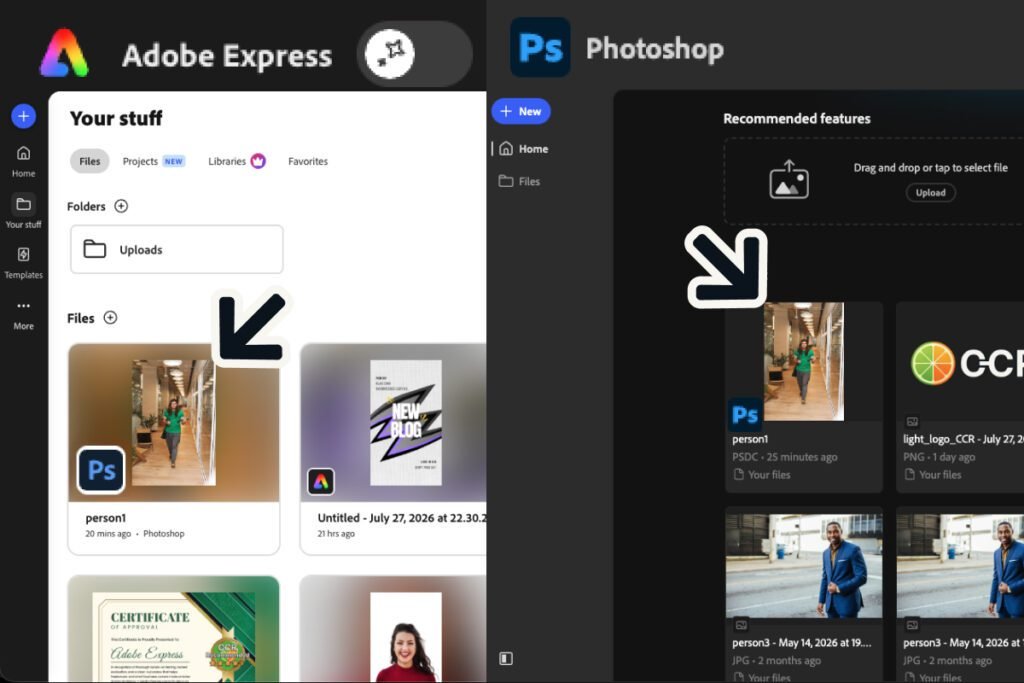Click the folder icon in the Uploads card
This screenshot has width=1024, height=683.
pos(95,249)
